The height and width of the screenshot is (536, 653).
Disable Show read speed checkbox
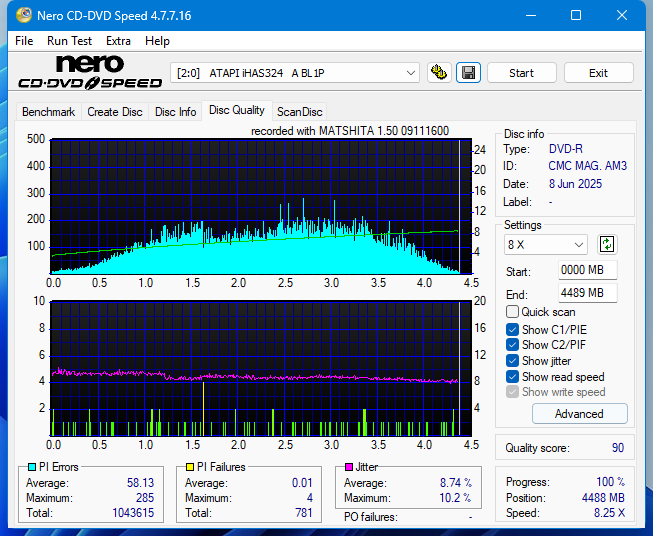[x=512, y=377]
